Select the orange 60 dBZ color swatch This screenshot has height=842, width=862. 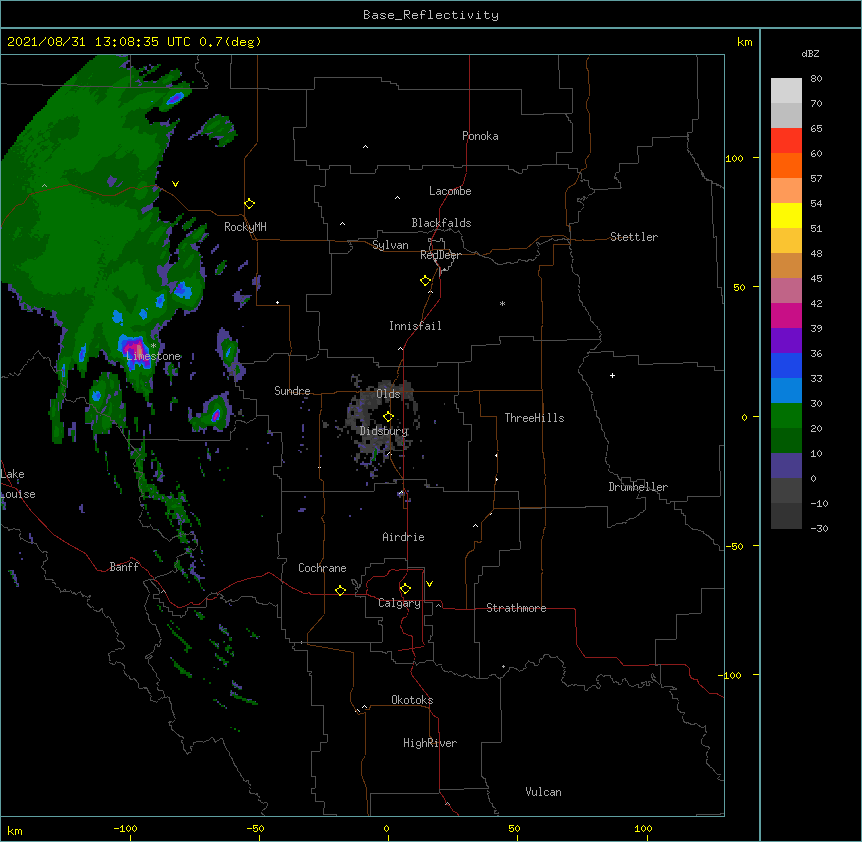pyautogui.click(x=786, y=165)
